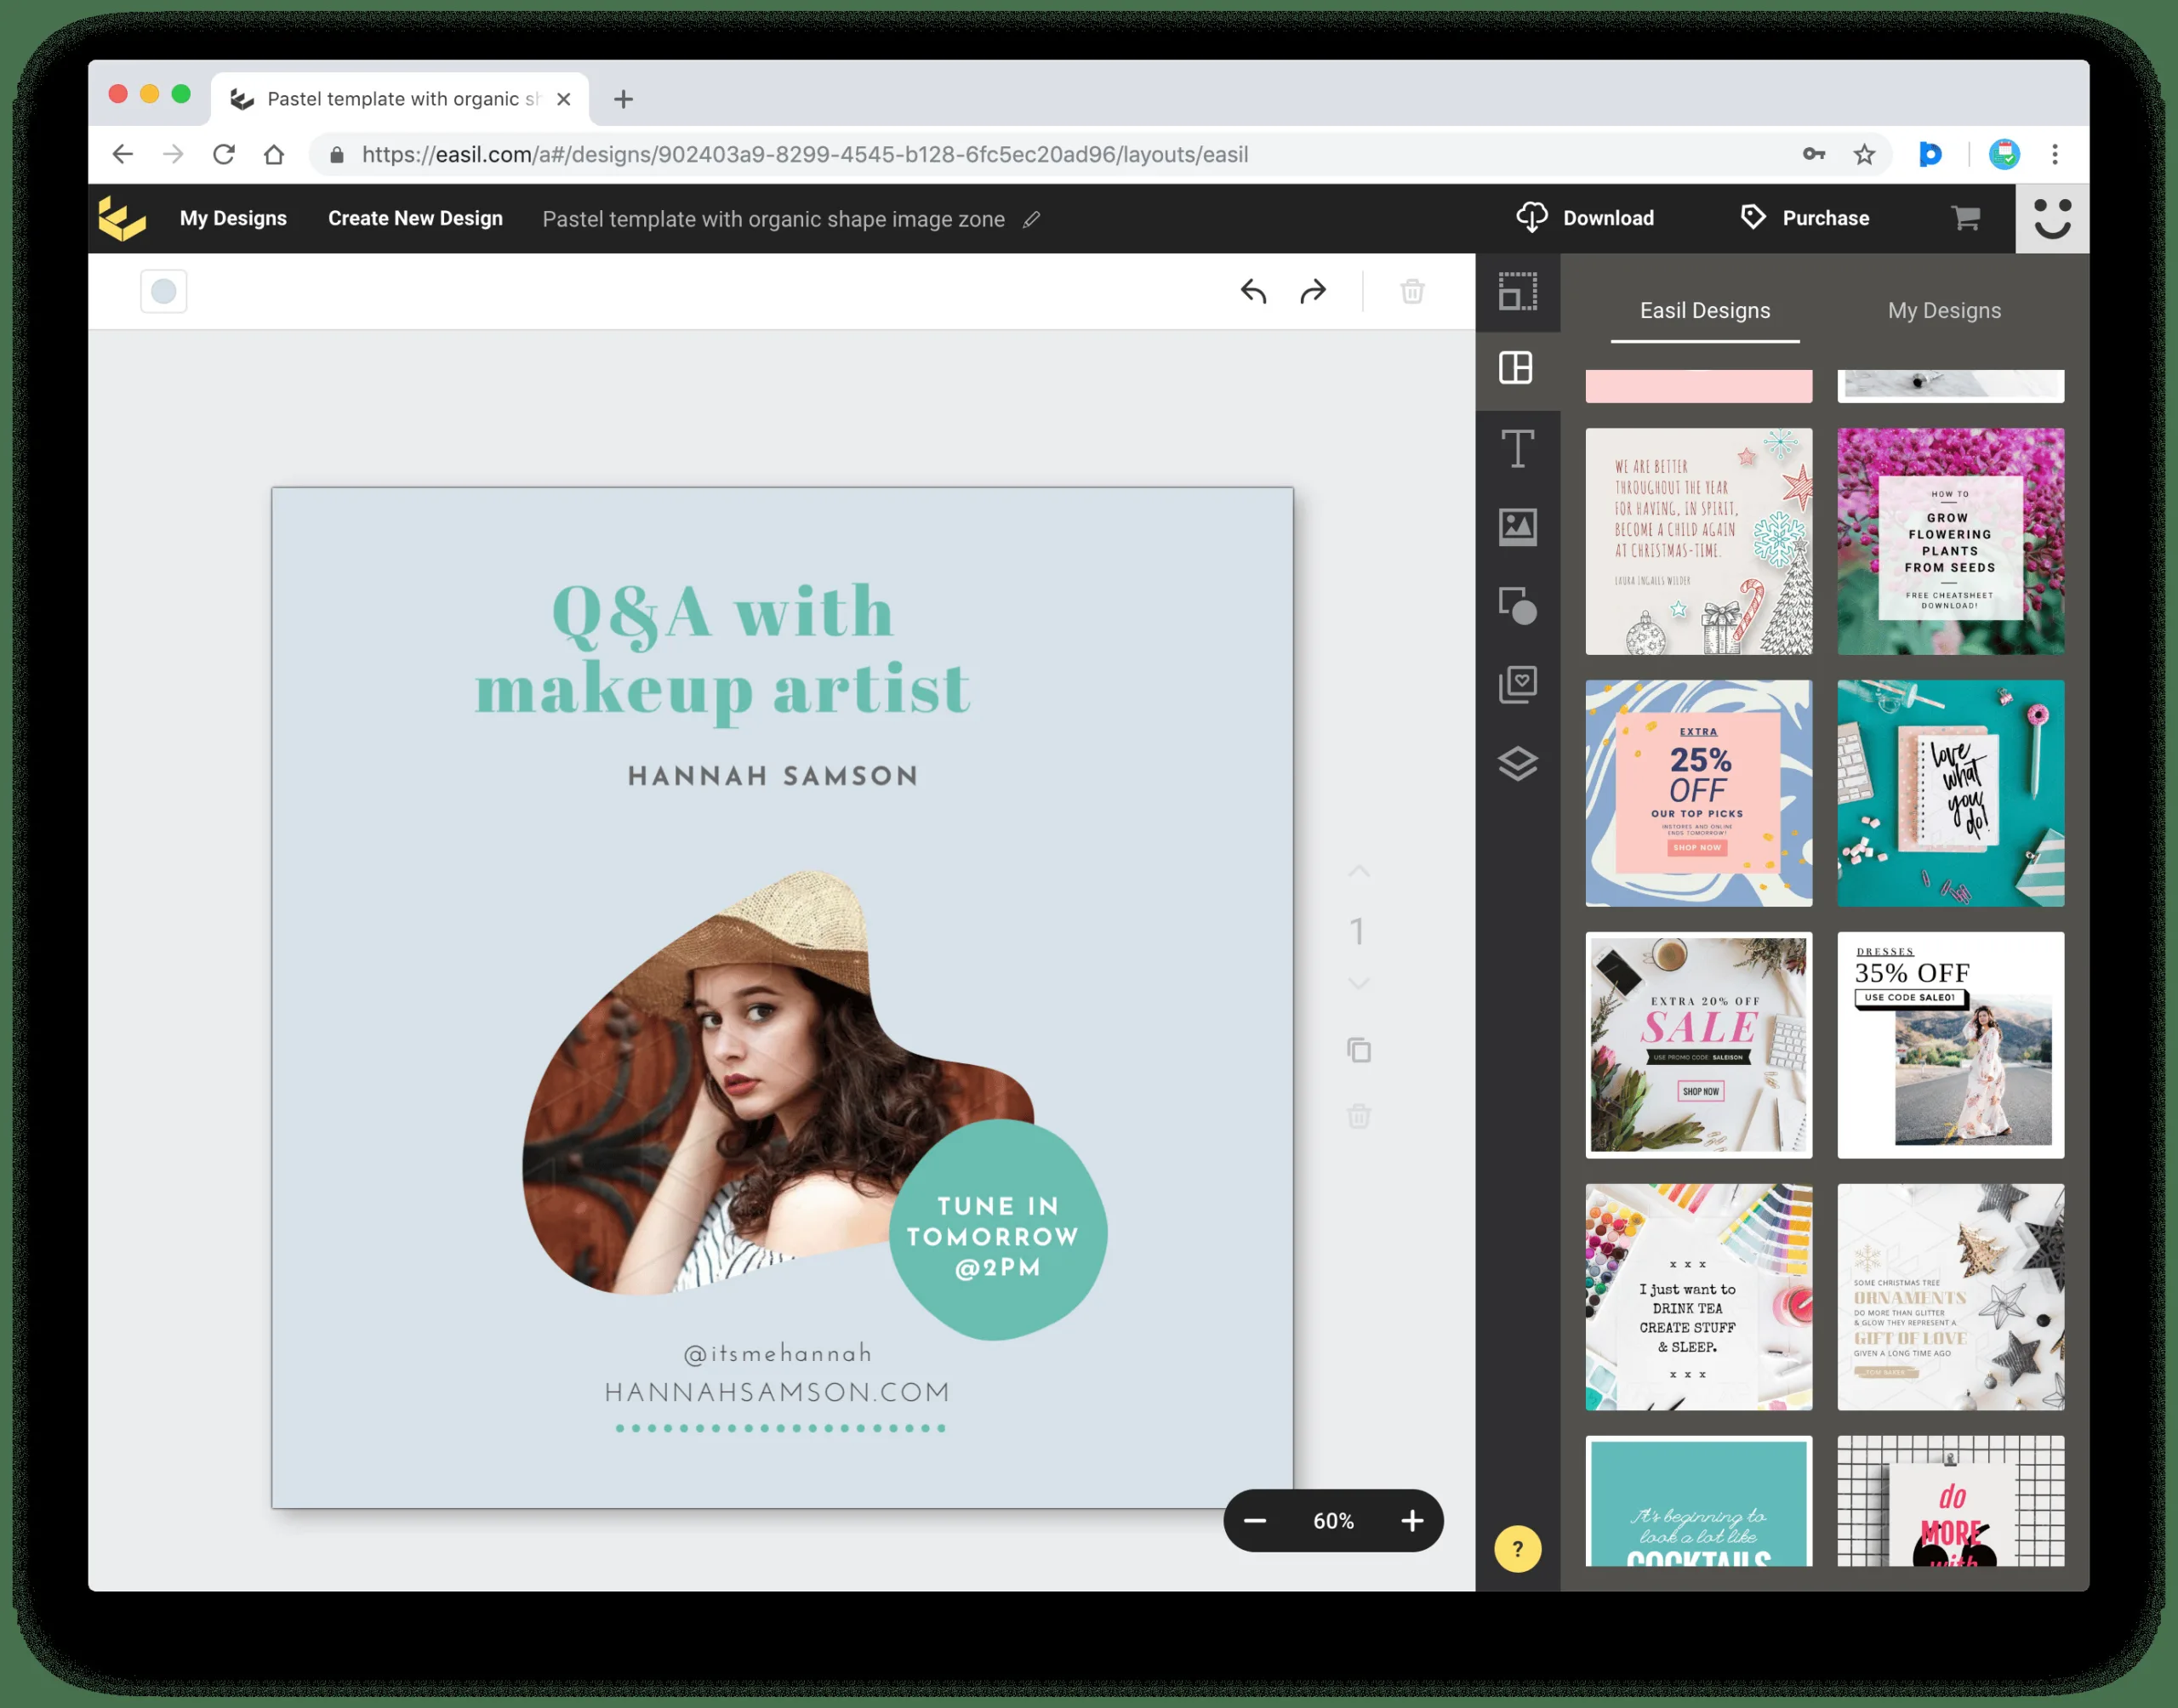Screen dimensions: 2178x1708
Task: Open the background color swatch
Action: click(x=164, y=292)
